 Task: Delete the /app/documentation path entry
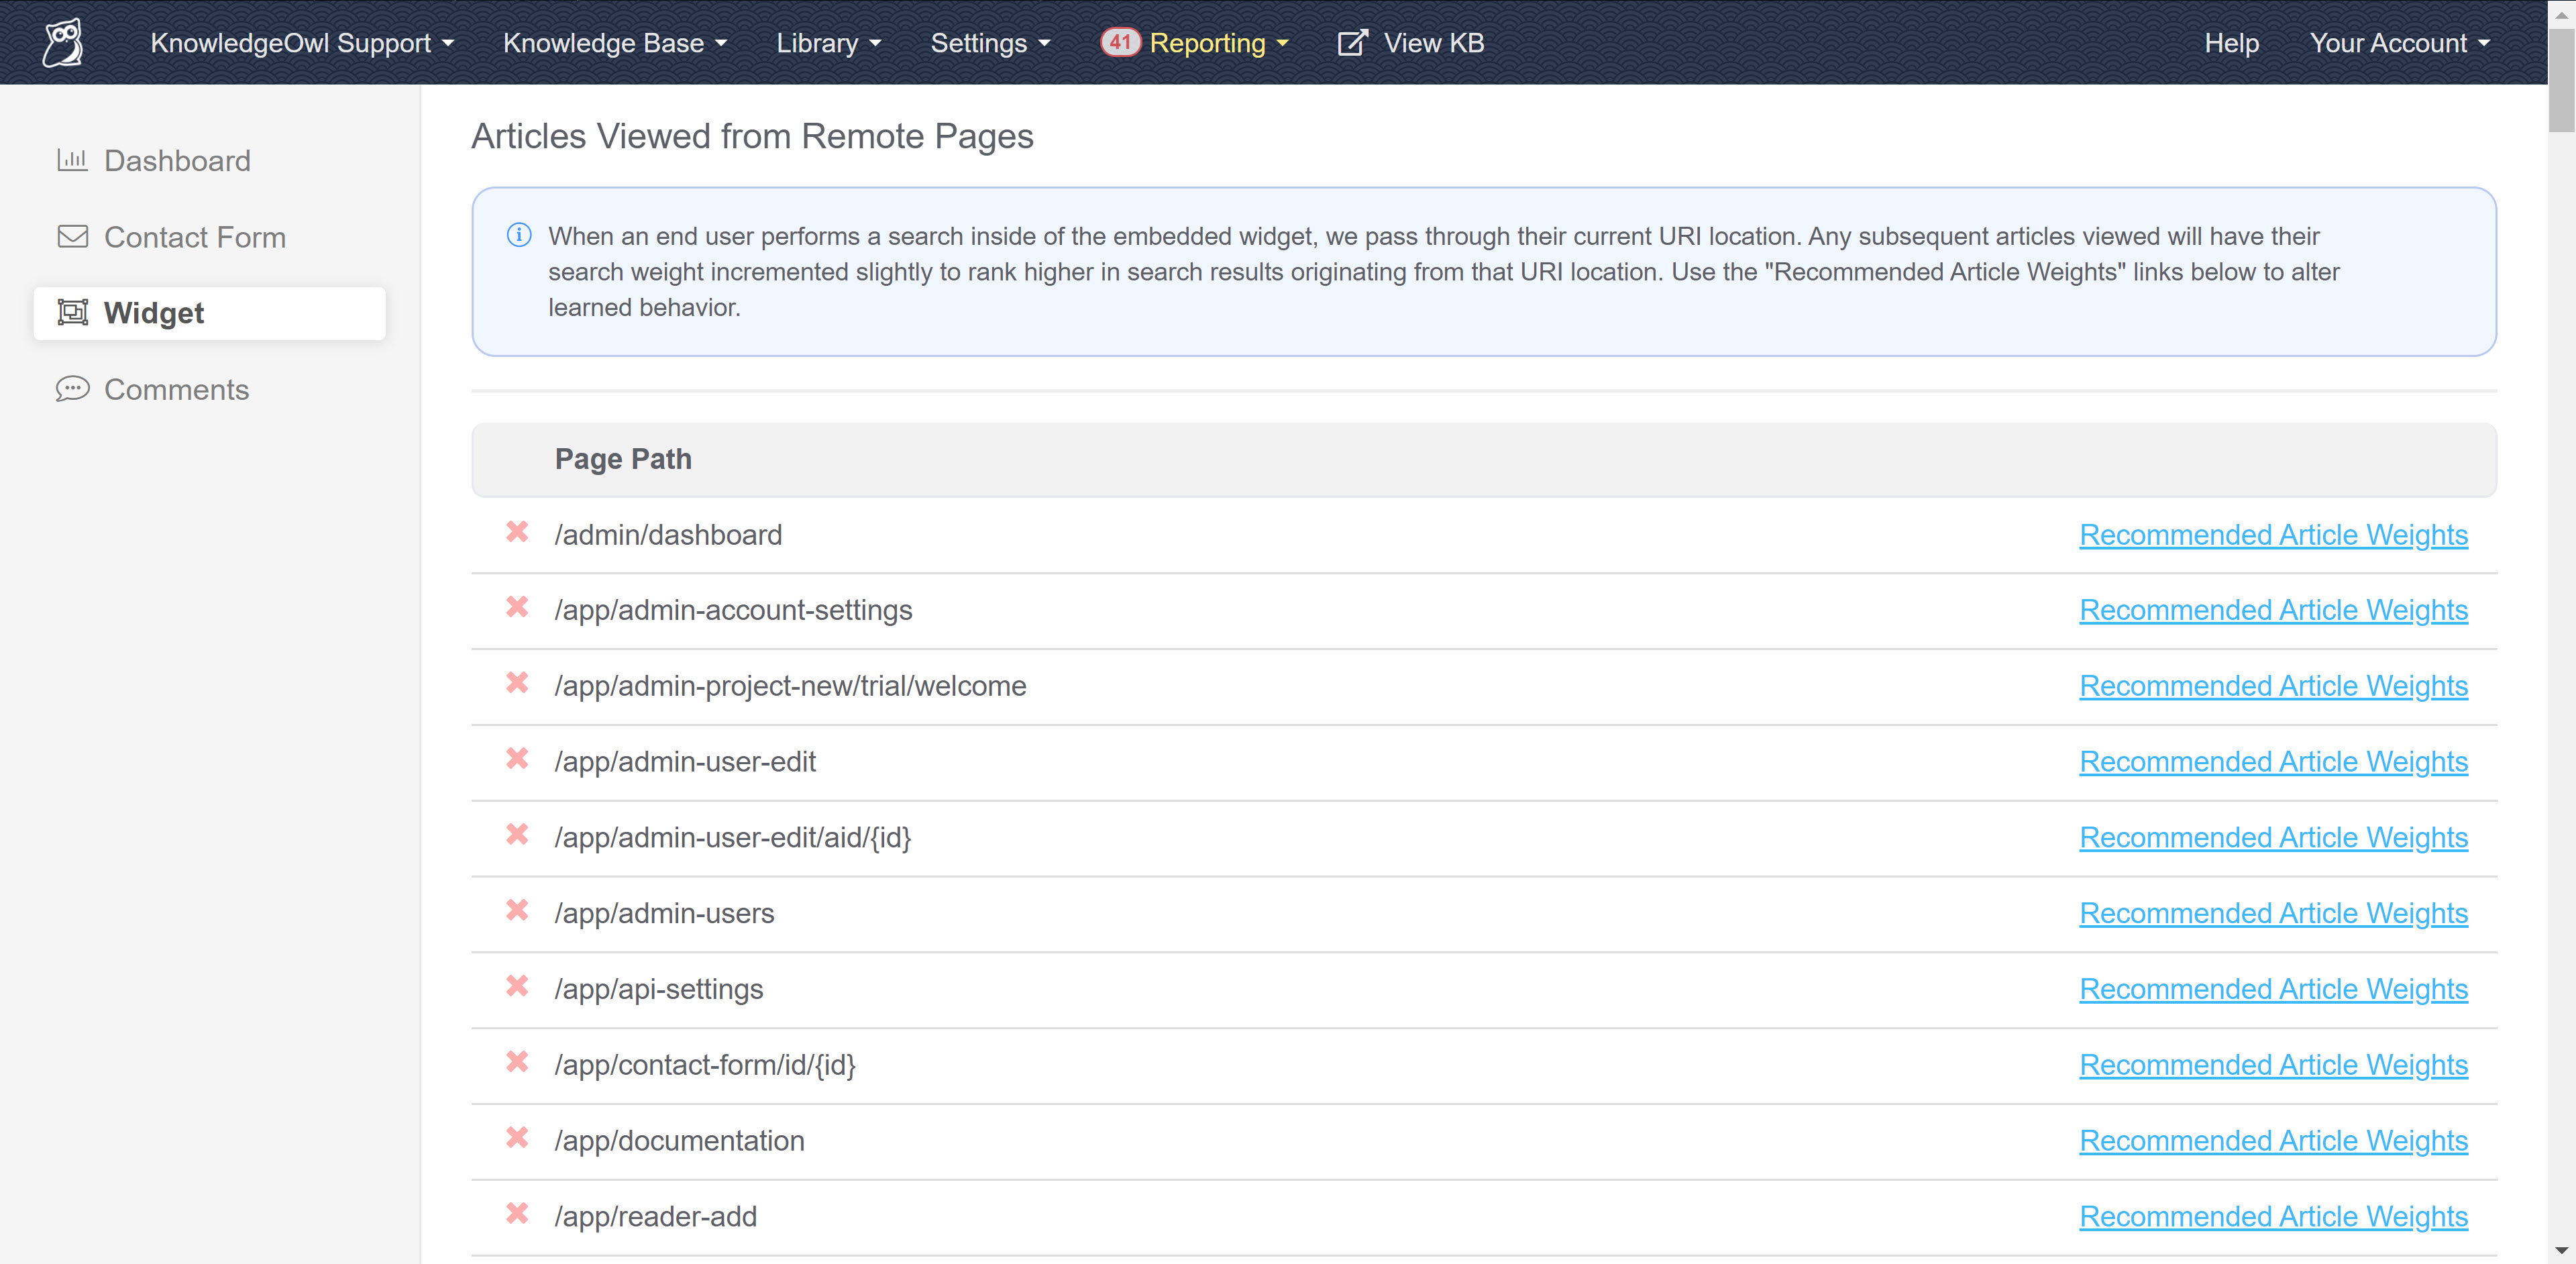coord(517,1138)
